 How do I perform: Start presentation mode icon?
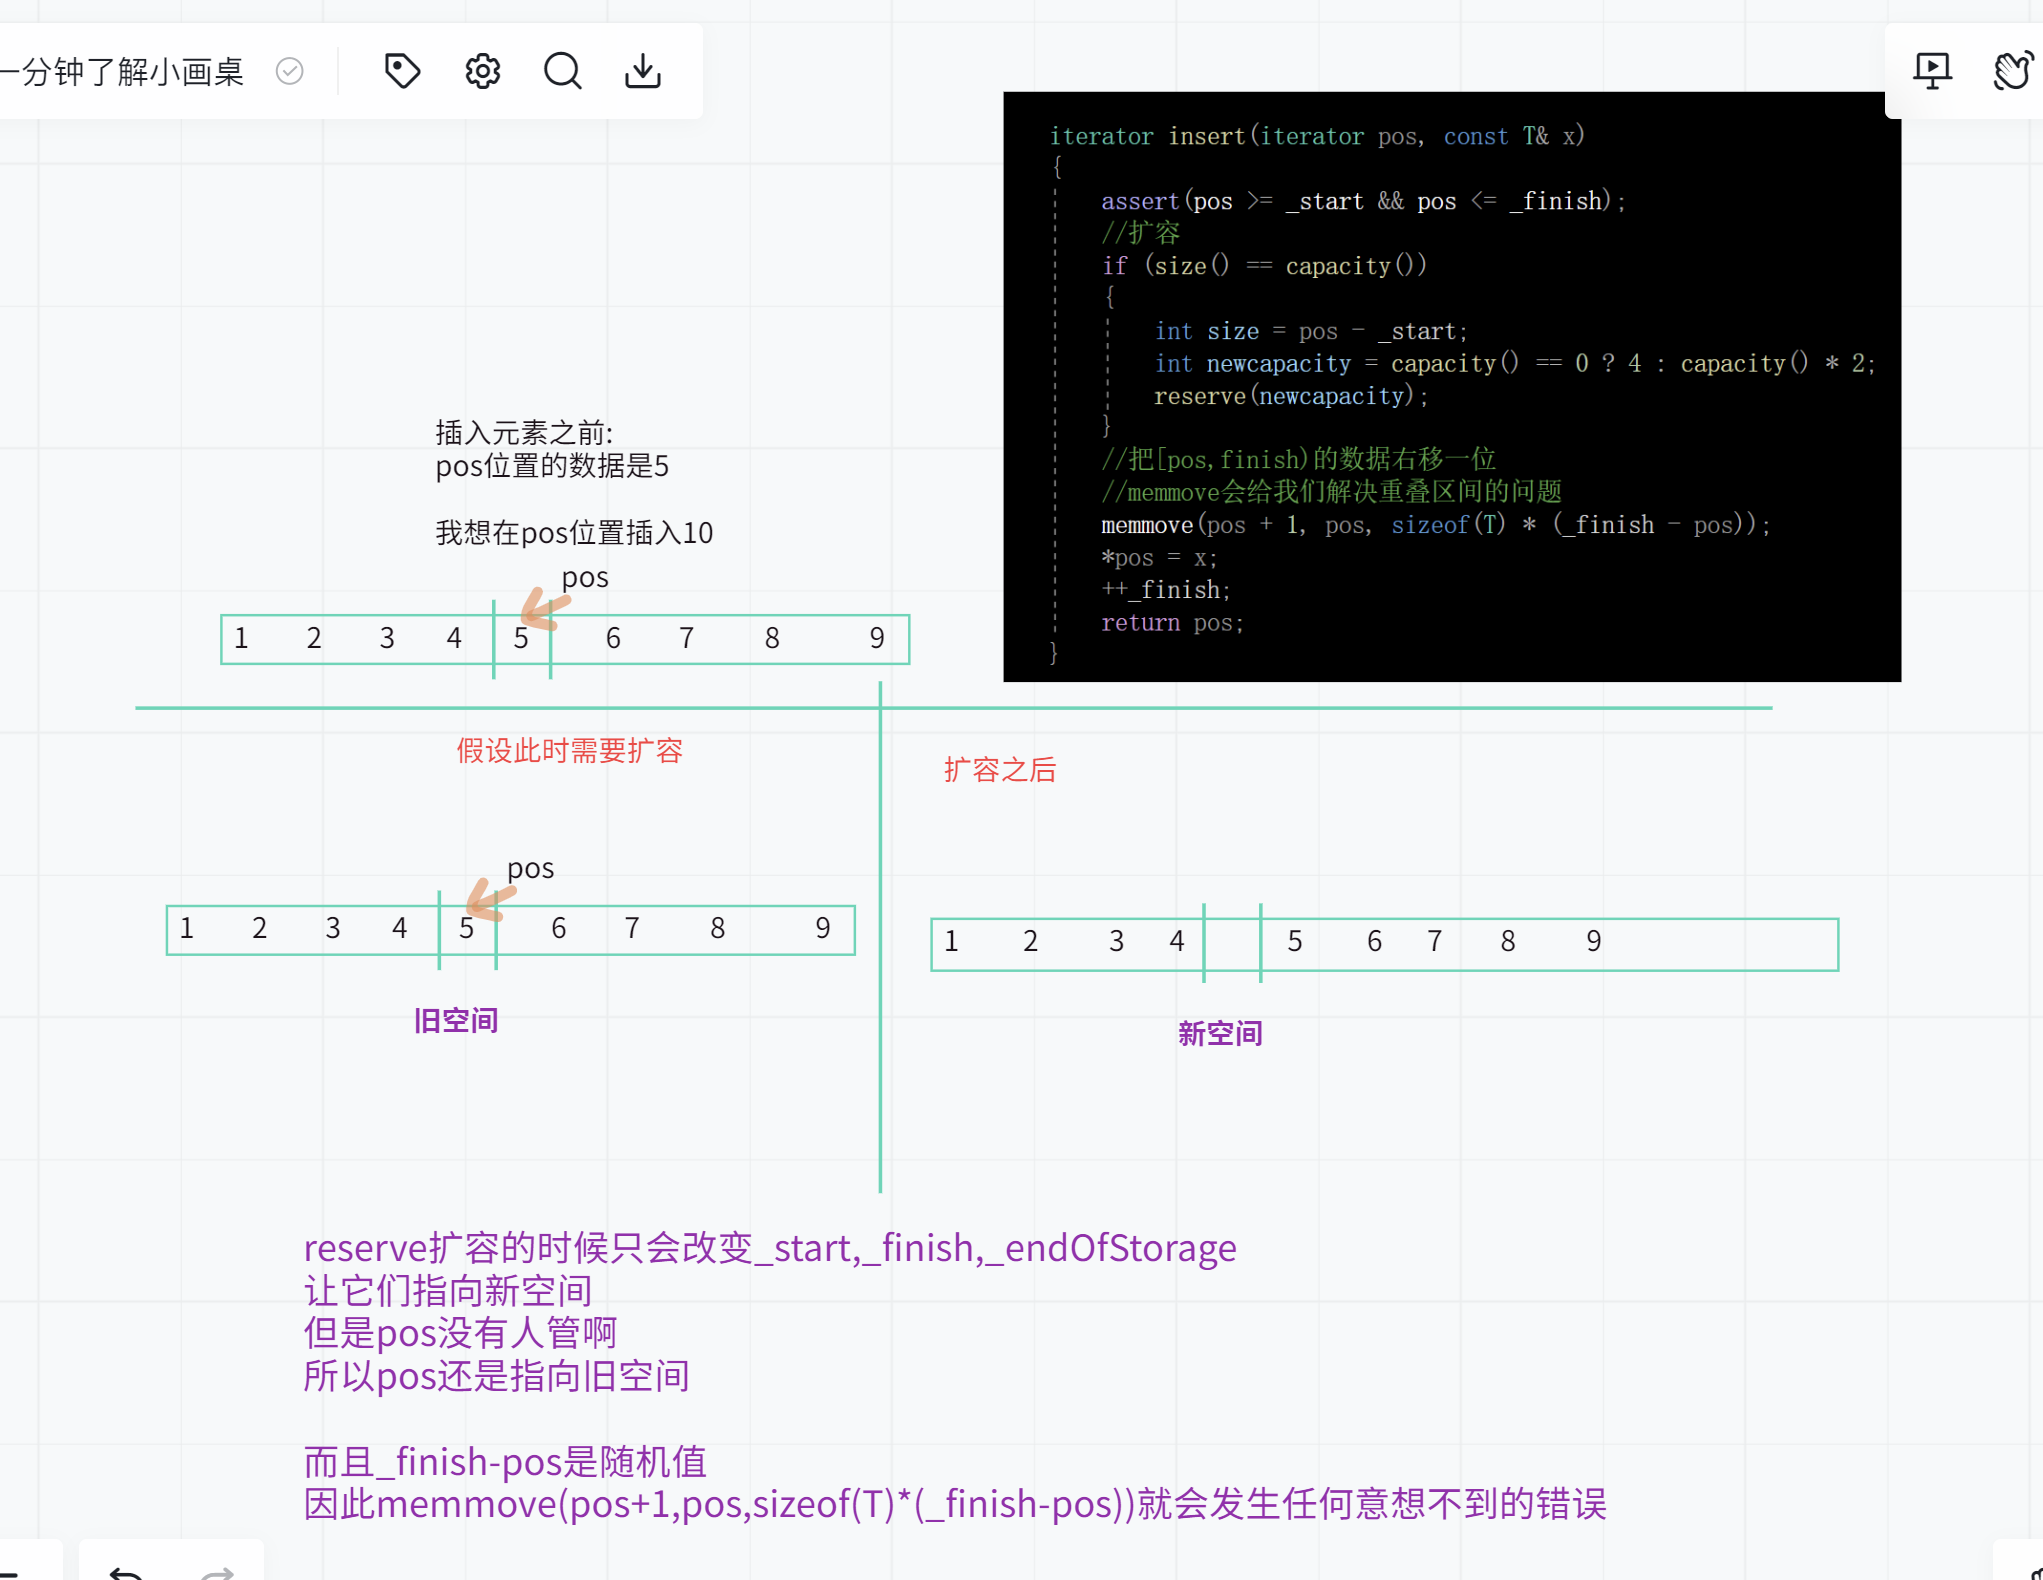(x=1932, y=71)
